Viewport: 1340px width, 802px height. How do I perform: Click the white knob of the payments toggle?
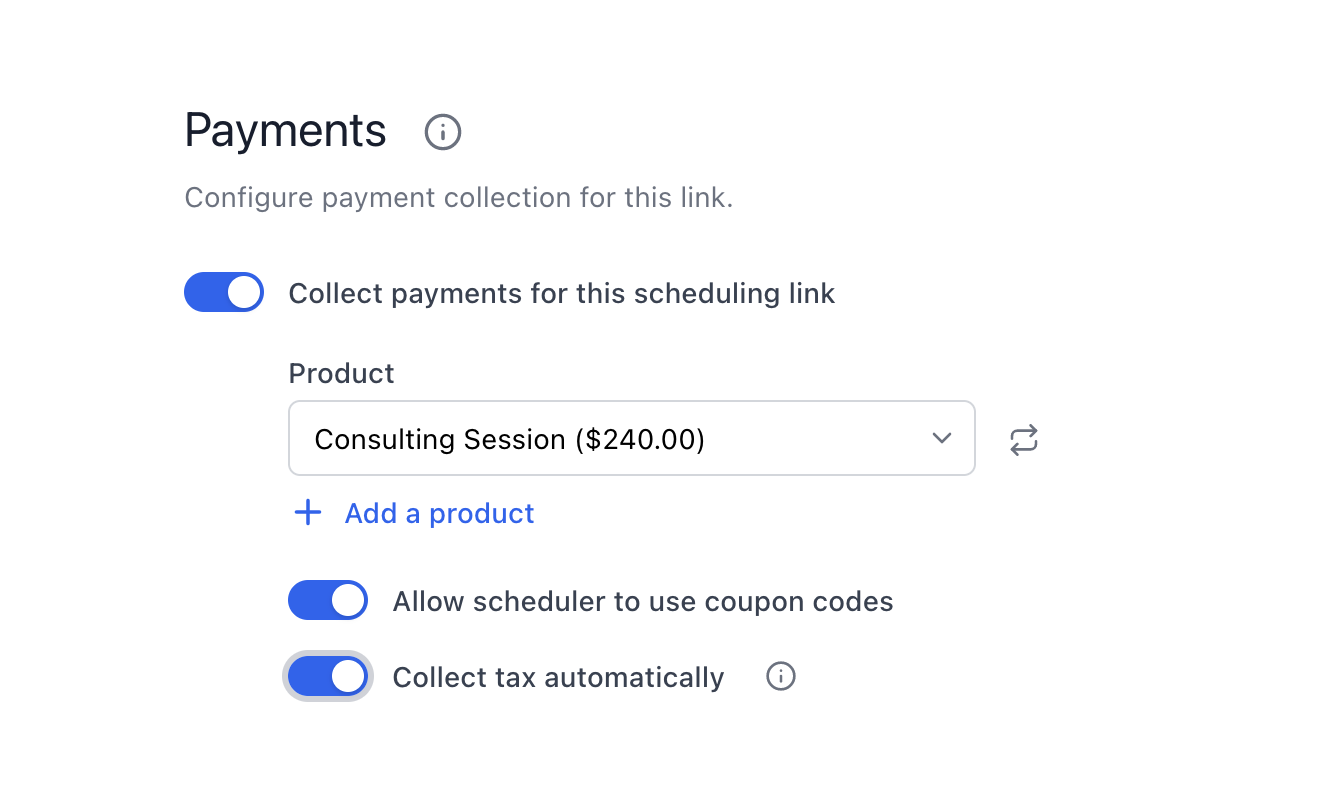(243, 293)
